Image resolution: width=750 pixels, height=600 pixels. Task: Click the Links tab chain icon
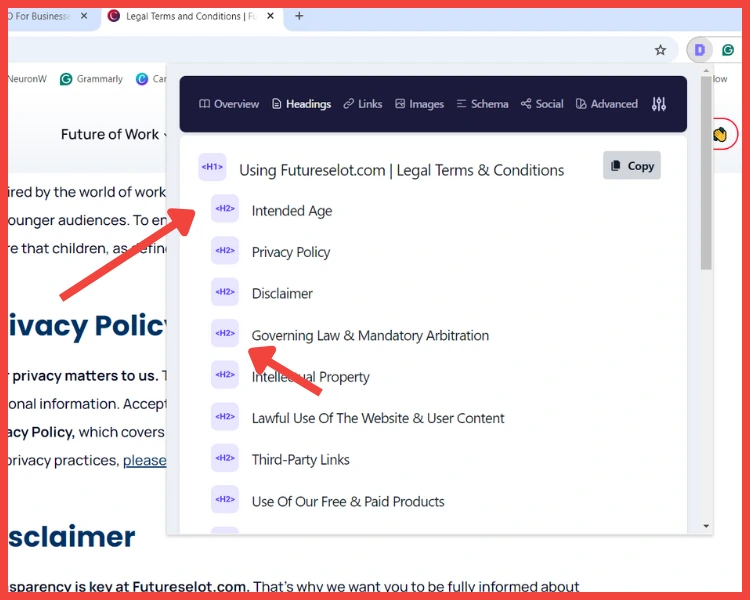pyautogui.click(x=349, y=104)
